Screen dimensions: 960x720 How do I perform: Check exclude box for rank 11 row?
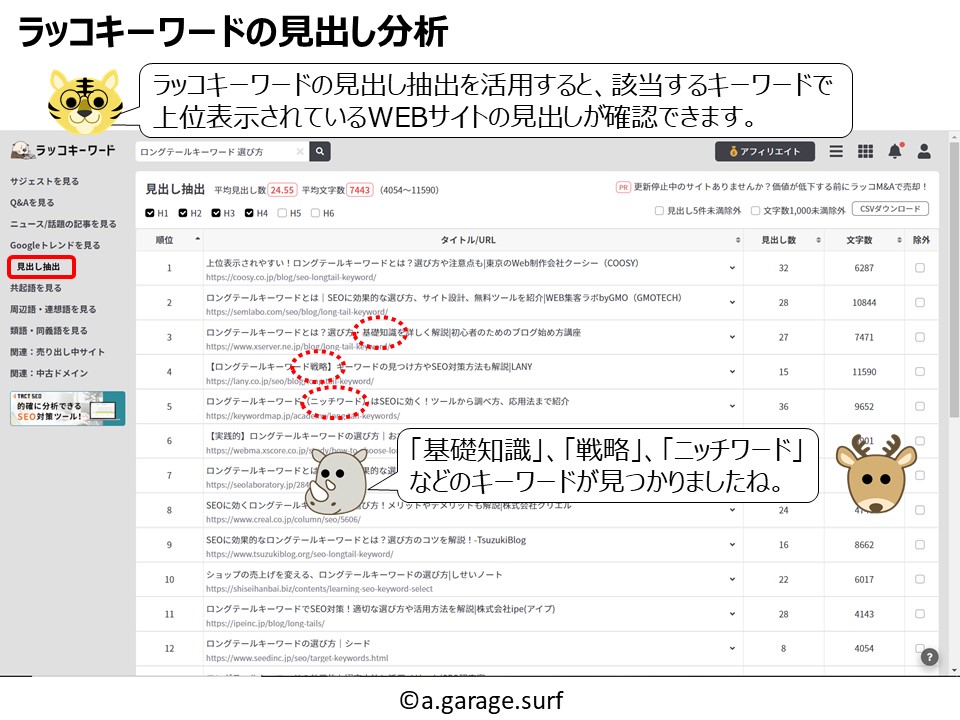(x=920, y=613)
